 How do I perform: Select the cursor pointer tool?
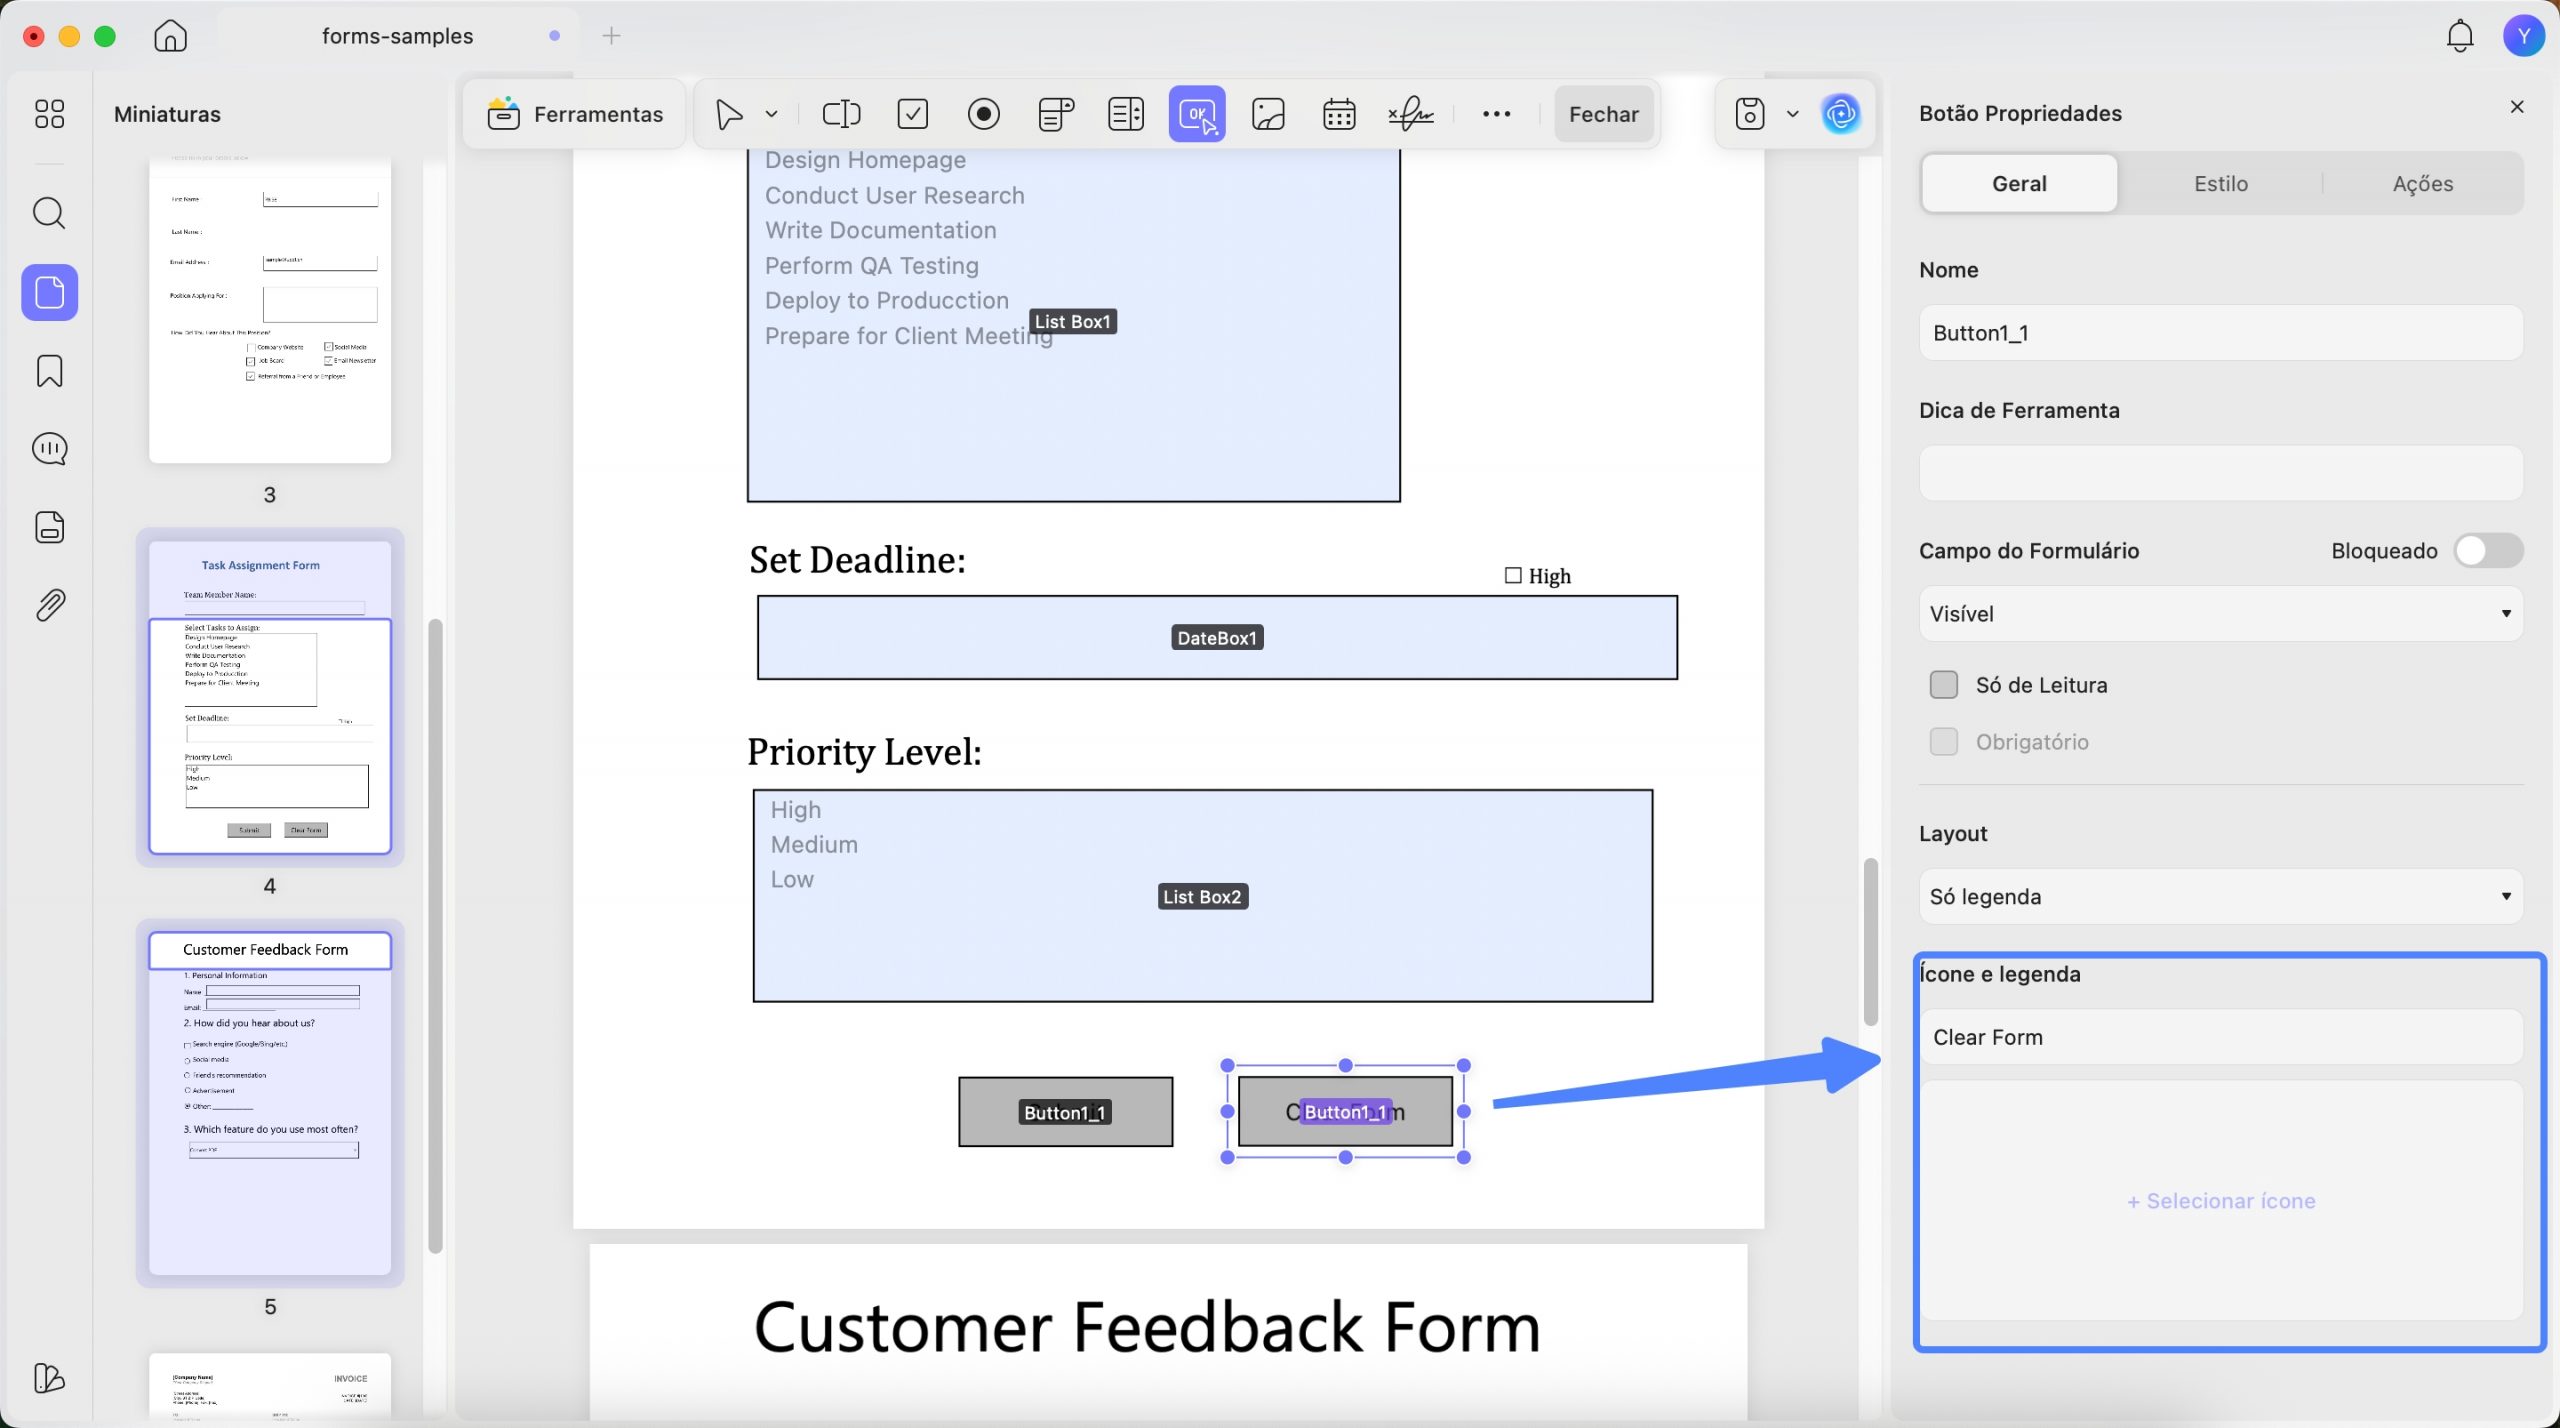coord(730,114)
